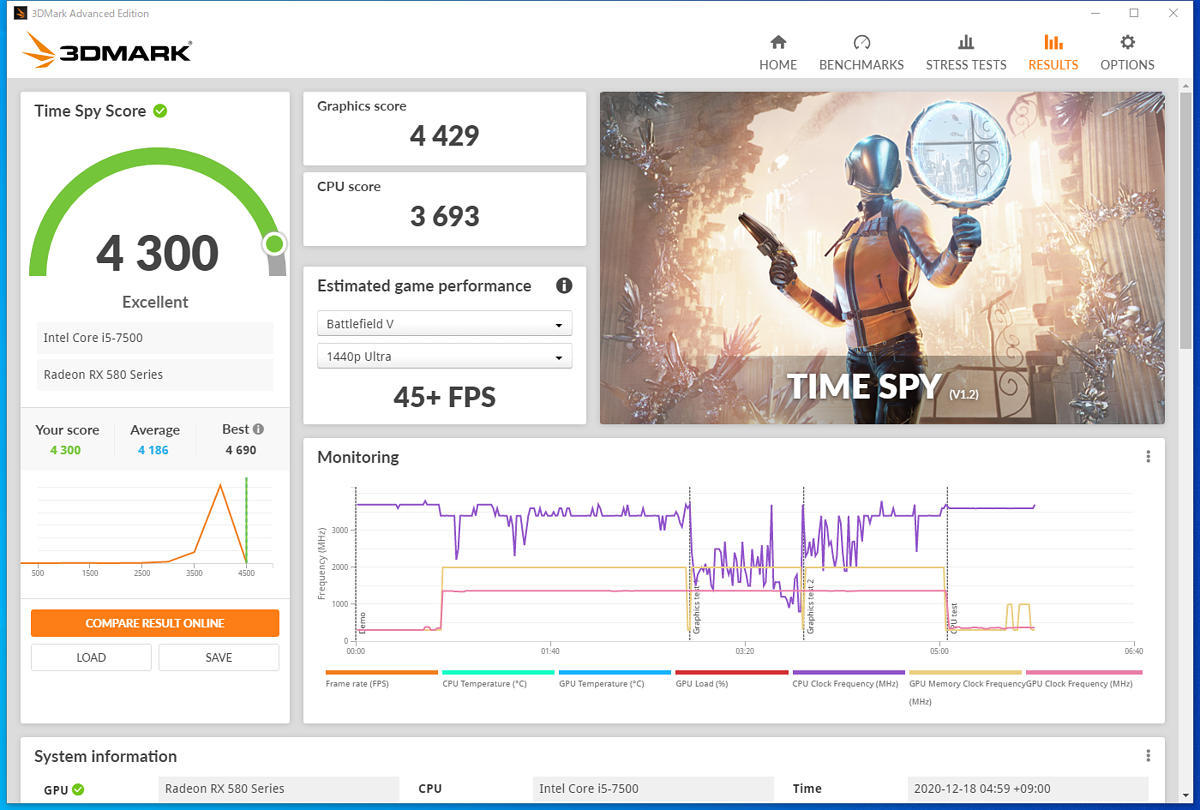Open the Benchmarks gauge icon
The height and width of the screenshot is (810, 1200).
pyautogui.click(x=861, y=42)
